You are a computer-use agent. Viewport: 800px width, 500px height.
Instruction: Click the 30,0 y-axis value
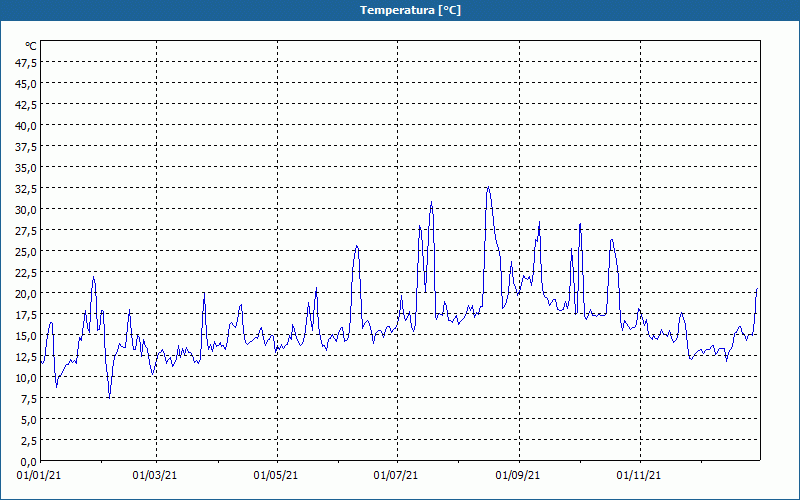[26, 210]
